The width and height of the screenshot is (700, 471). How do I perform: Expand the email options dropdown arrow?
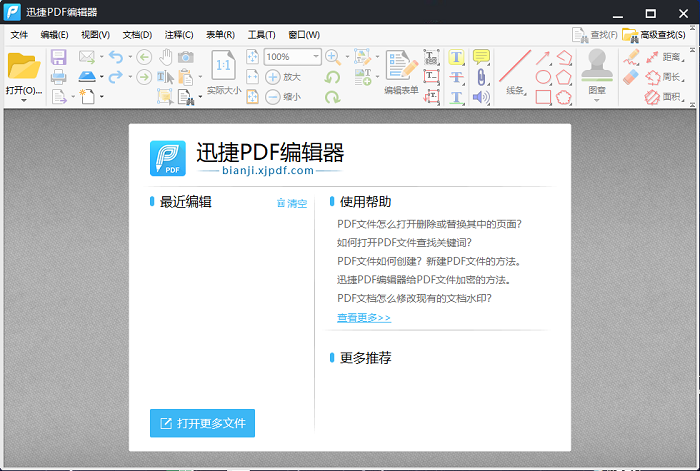click(102, 57)
